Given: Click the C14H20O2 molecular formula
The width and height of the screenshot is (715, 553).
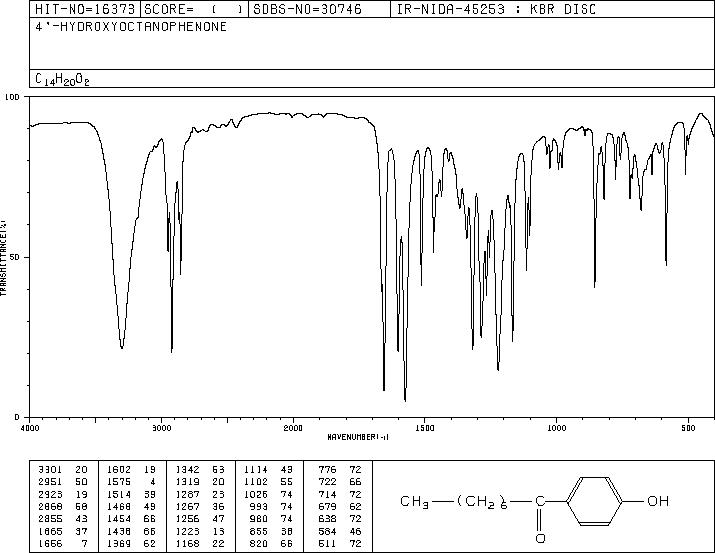Looking at the screenshot, I should pos(62,79).
